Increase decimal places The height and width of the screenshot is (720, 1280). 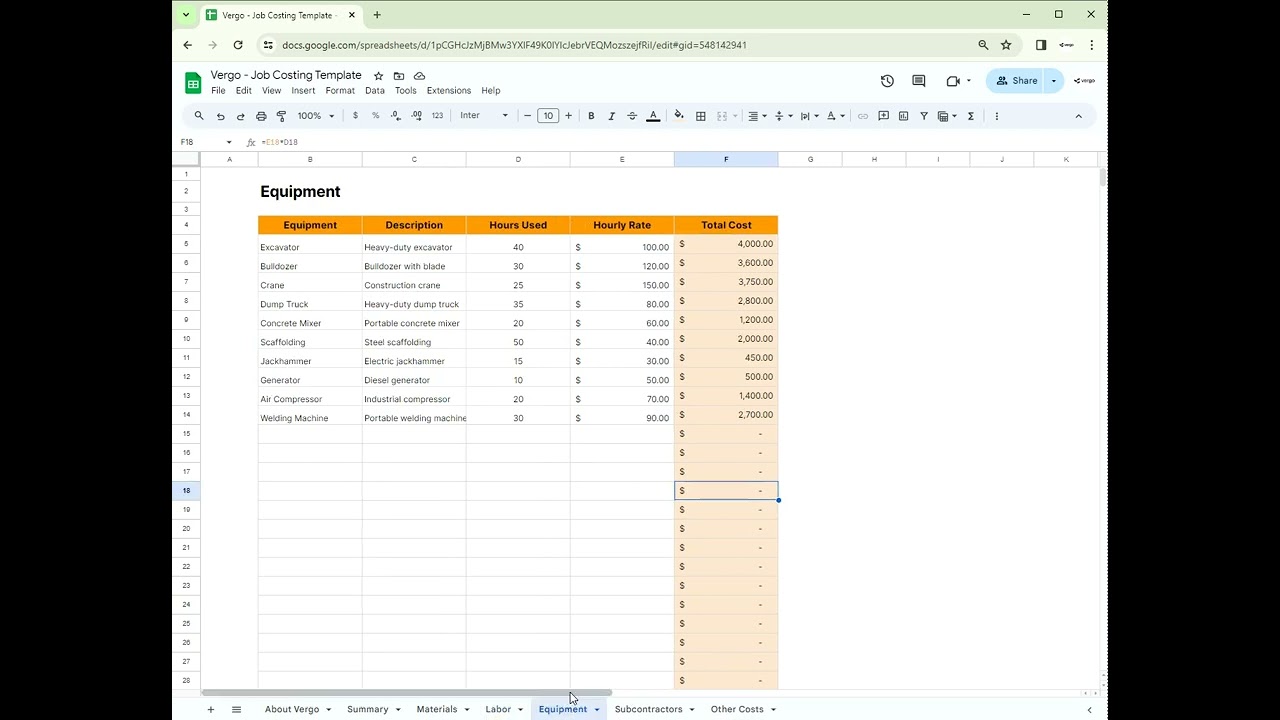pos(416,116)
